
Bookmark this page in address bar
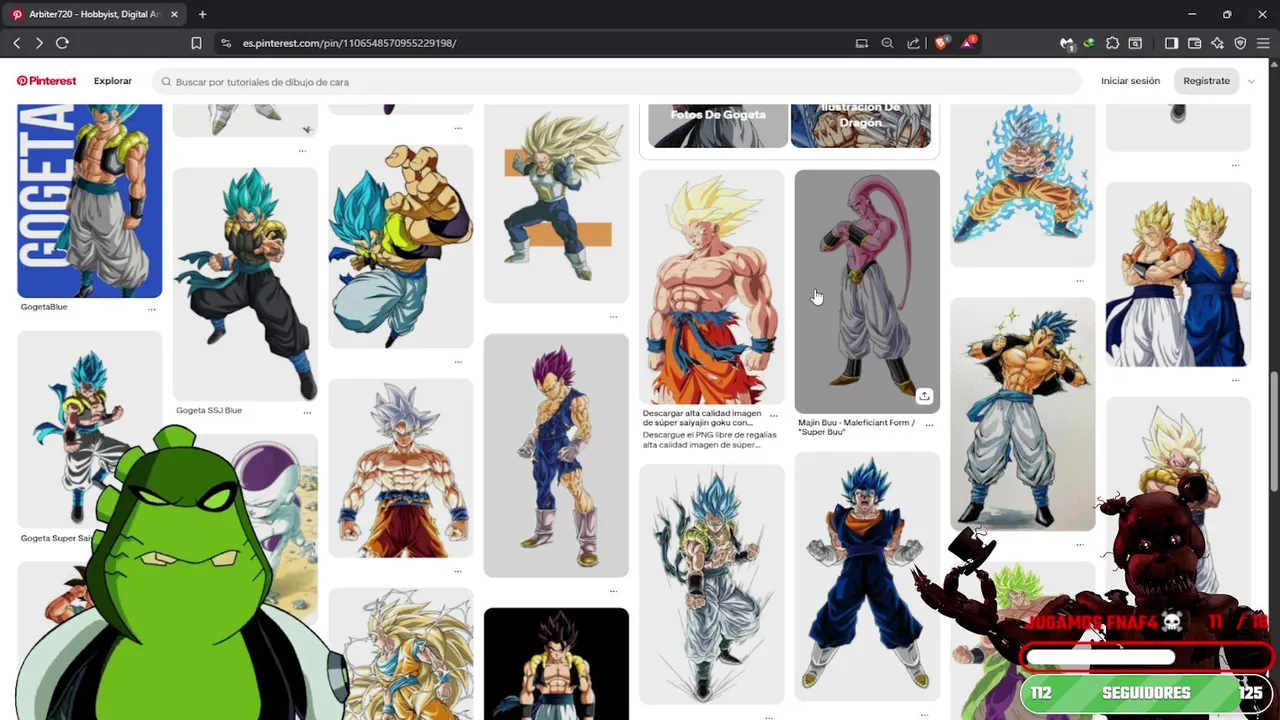[196, 43]
